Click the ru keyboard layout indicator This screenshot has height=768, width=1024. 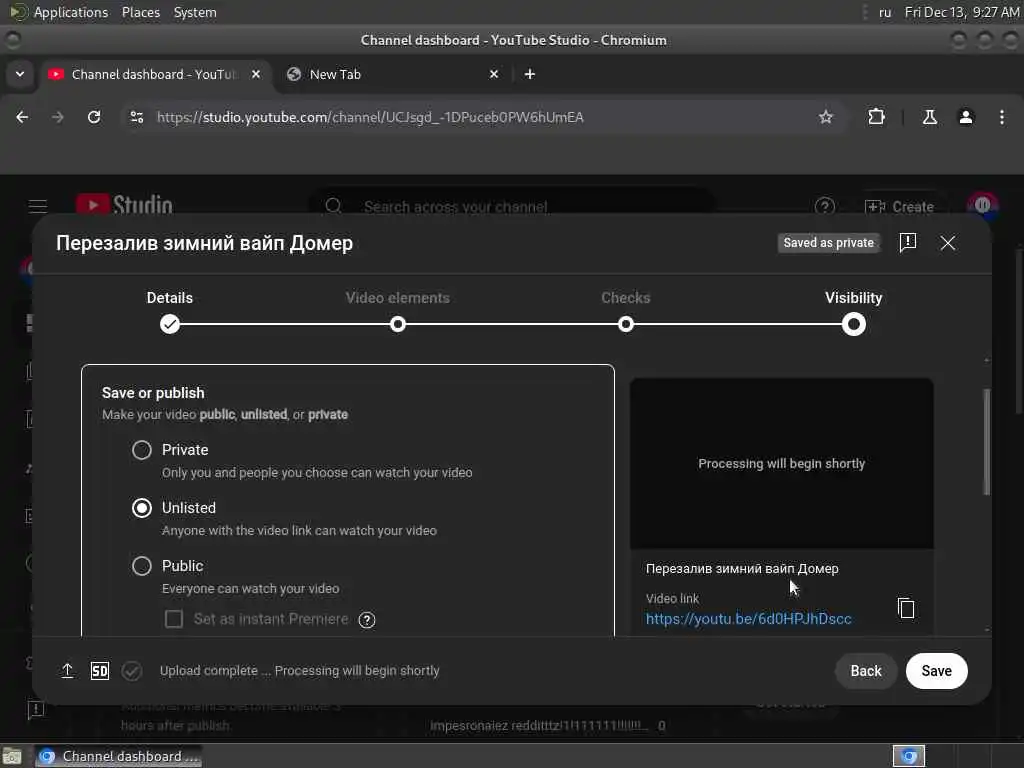click(885, 12)
